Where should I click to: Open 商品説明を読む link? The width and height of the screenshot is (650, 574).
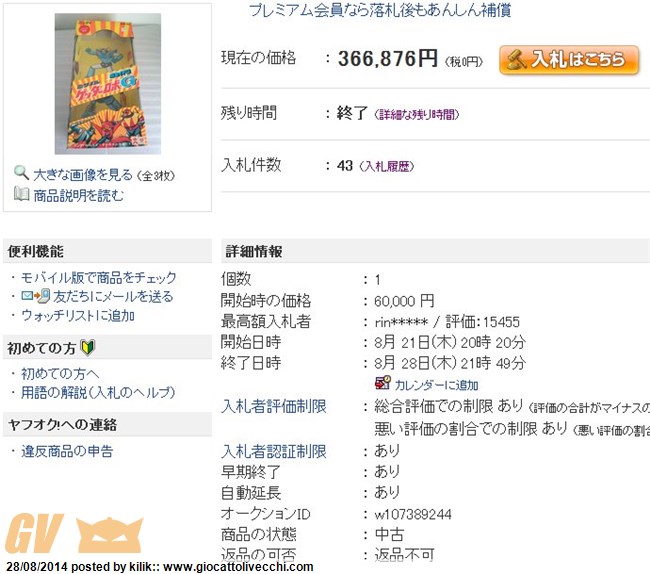[x=78, y=195]
